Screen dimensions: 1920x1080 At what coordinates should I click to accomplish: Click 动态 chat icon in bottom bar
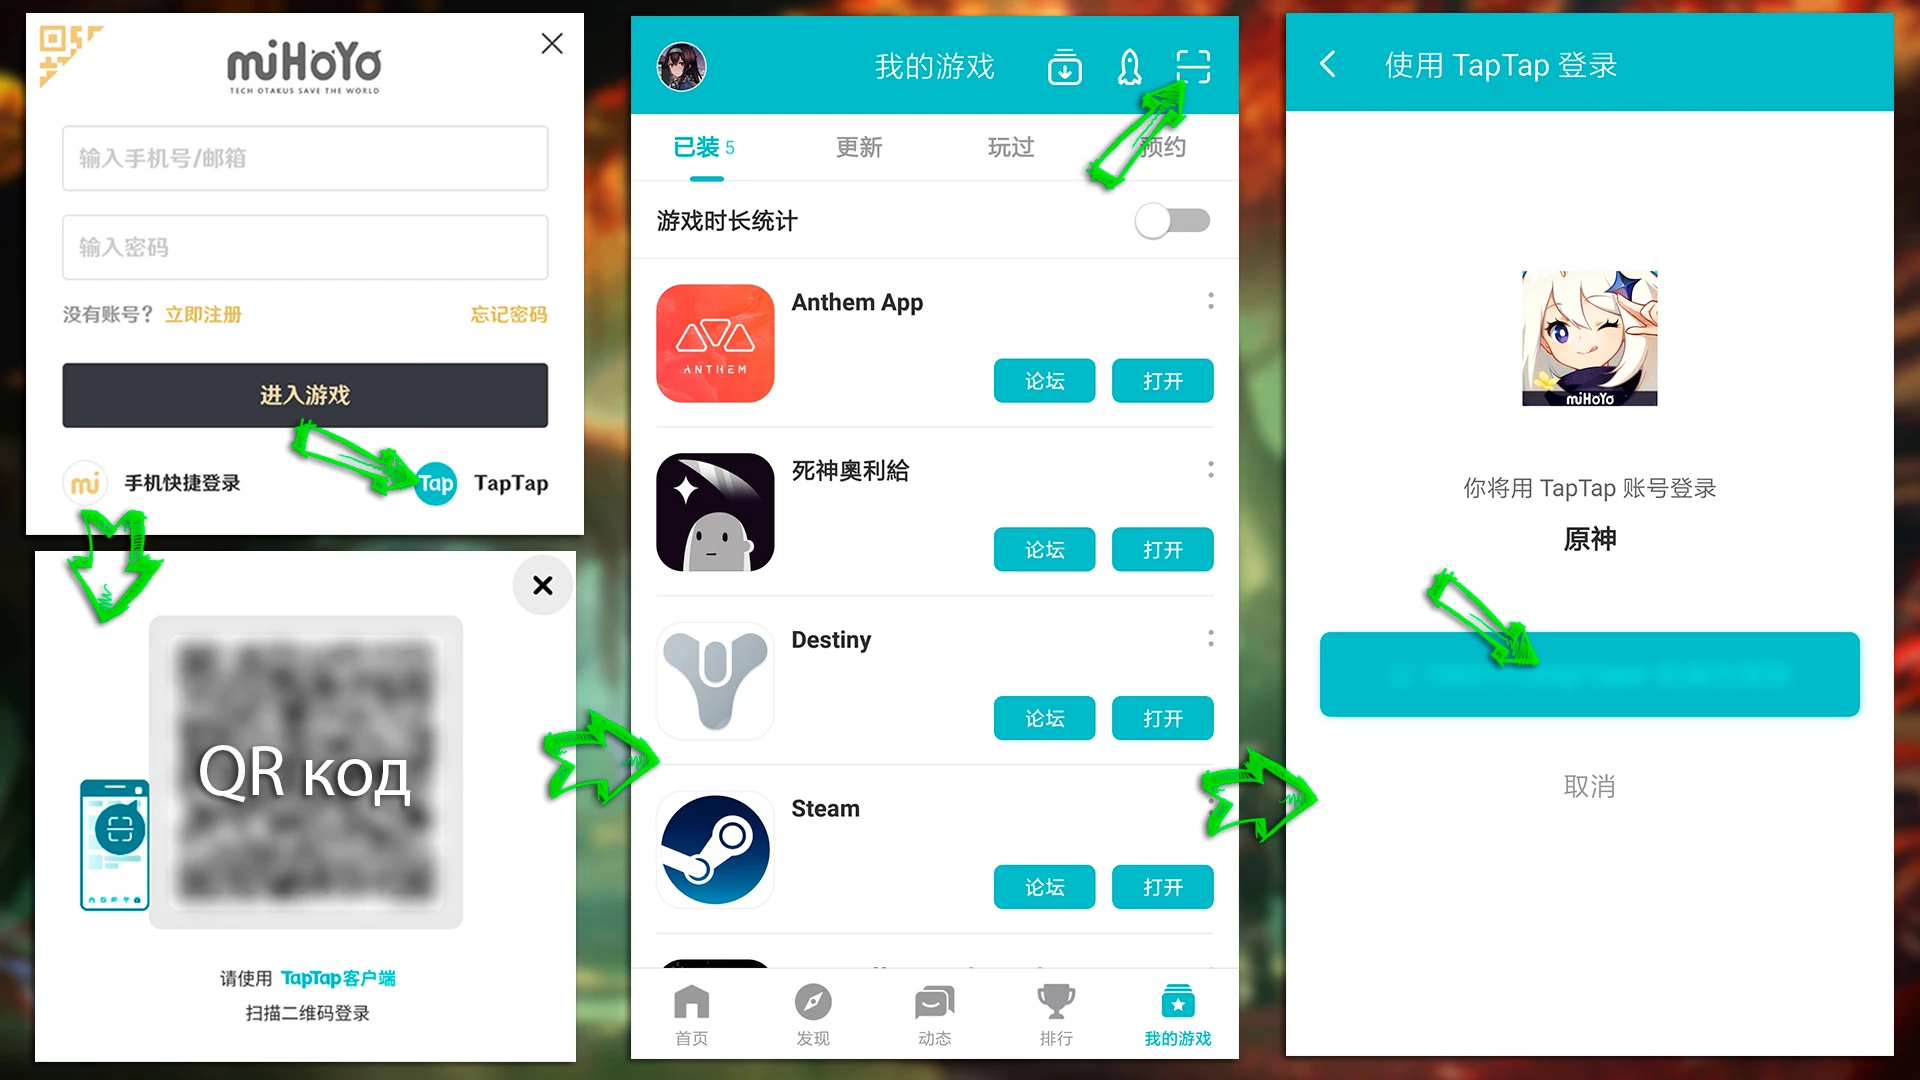tap(934, 1015)
